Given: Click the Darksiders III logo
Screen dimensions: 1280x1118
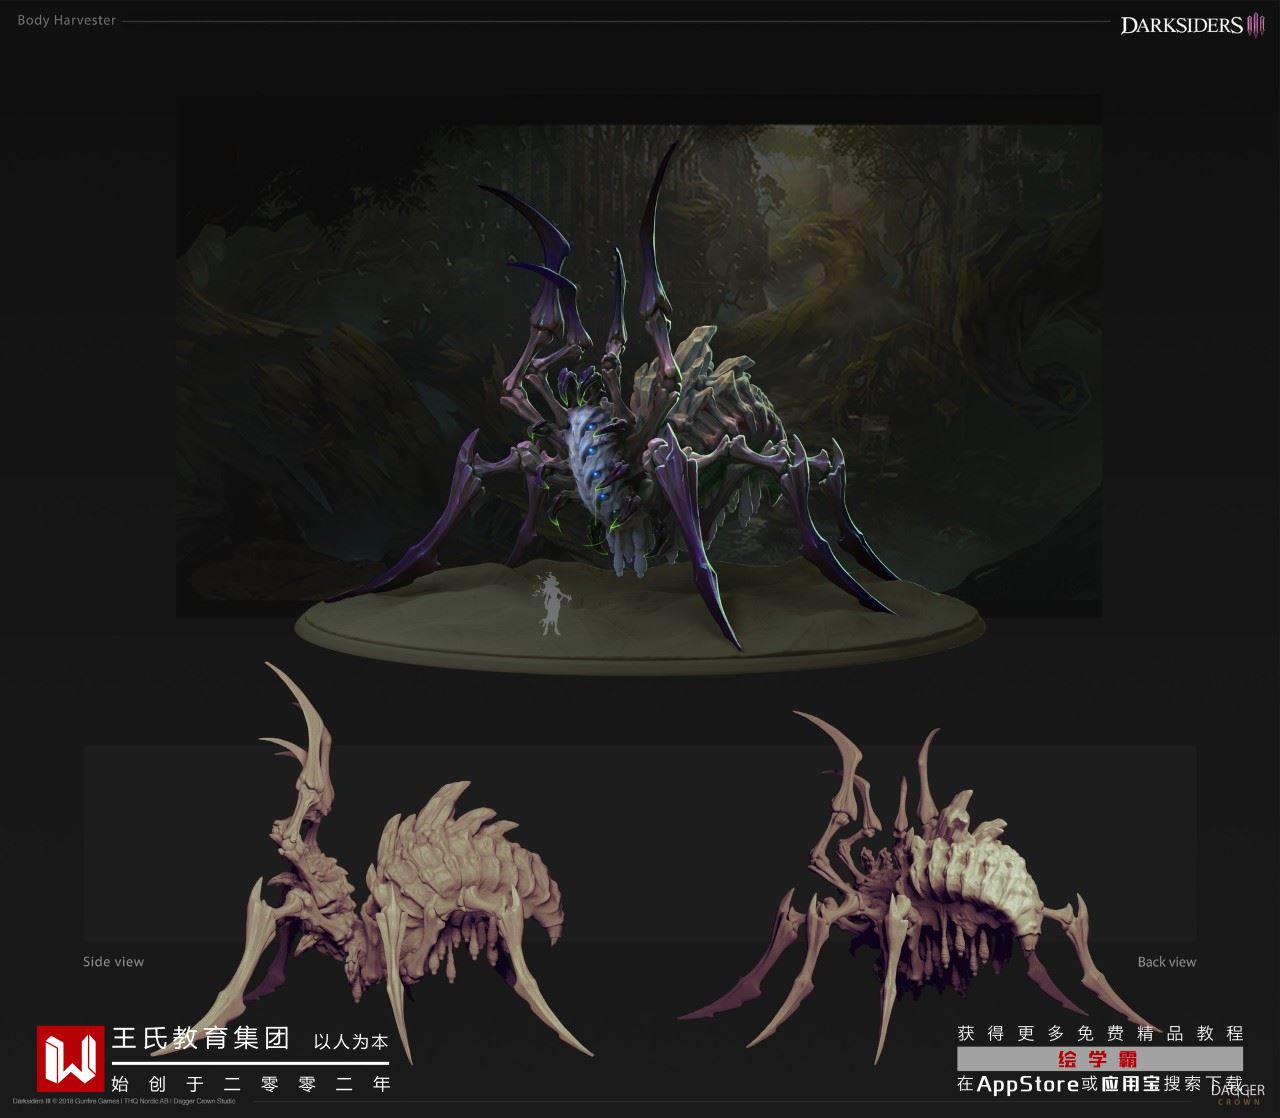Looking at the screenshot, I should (1194, 26).
